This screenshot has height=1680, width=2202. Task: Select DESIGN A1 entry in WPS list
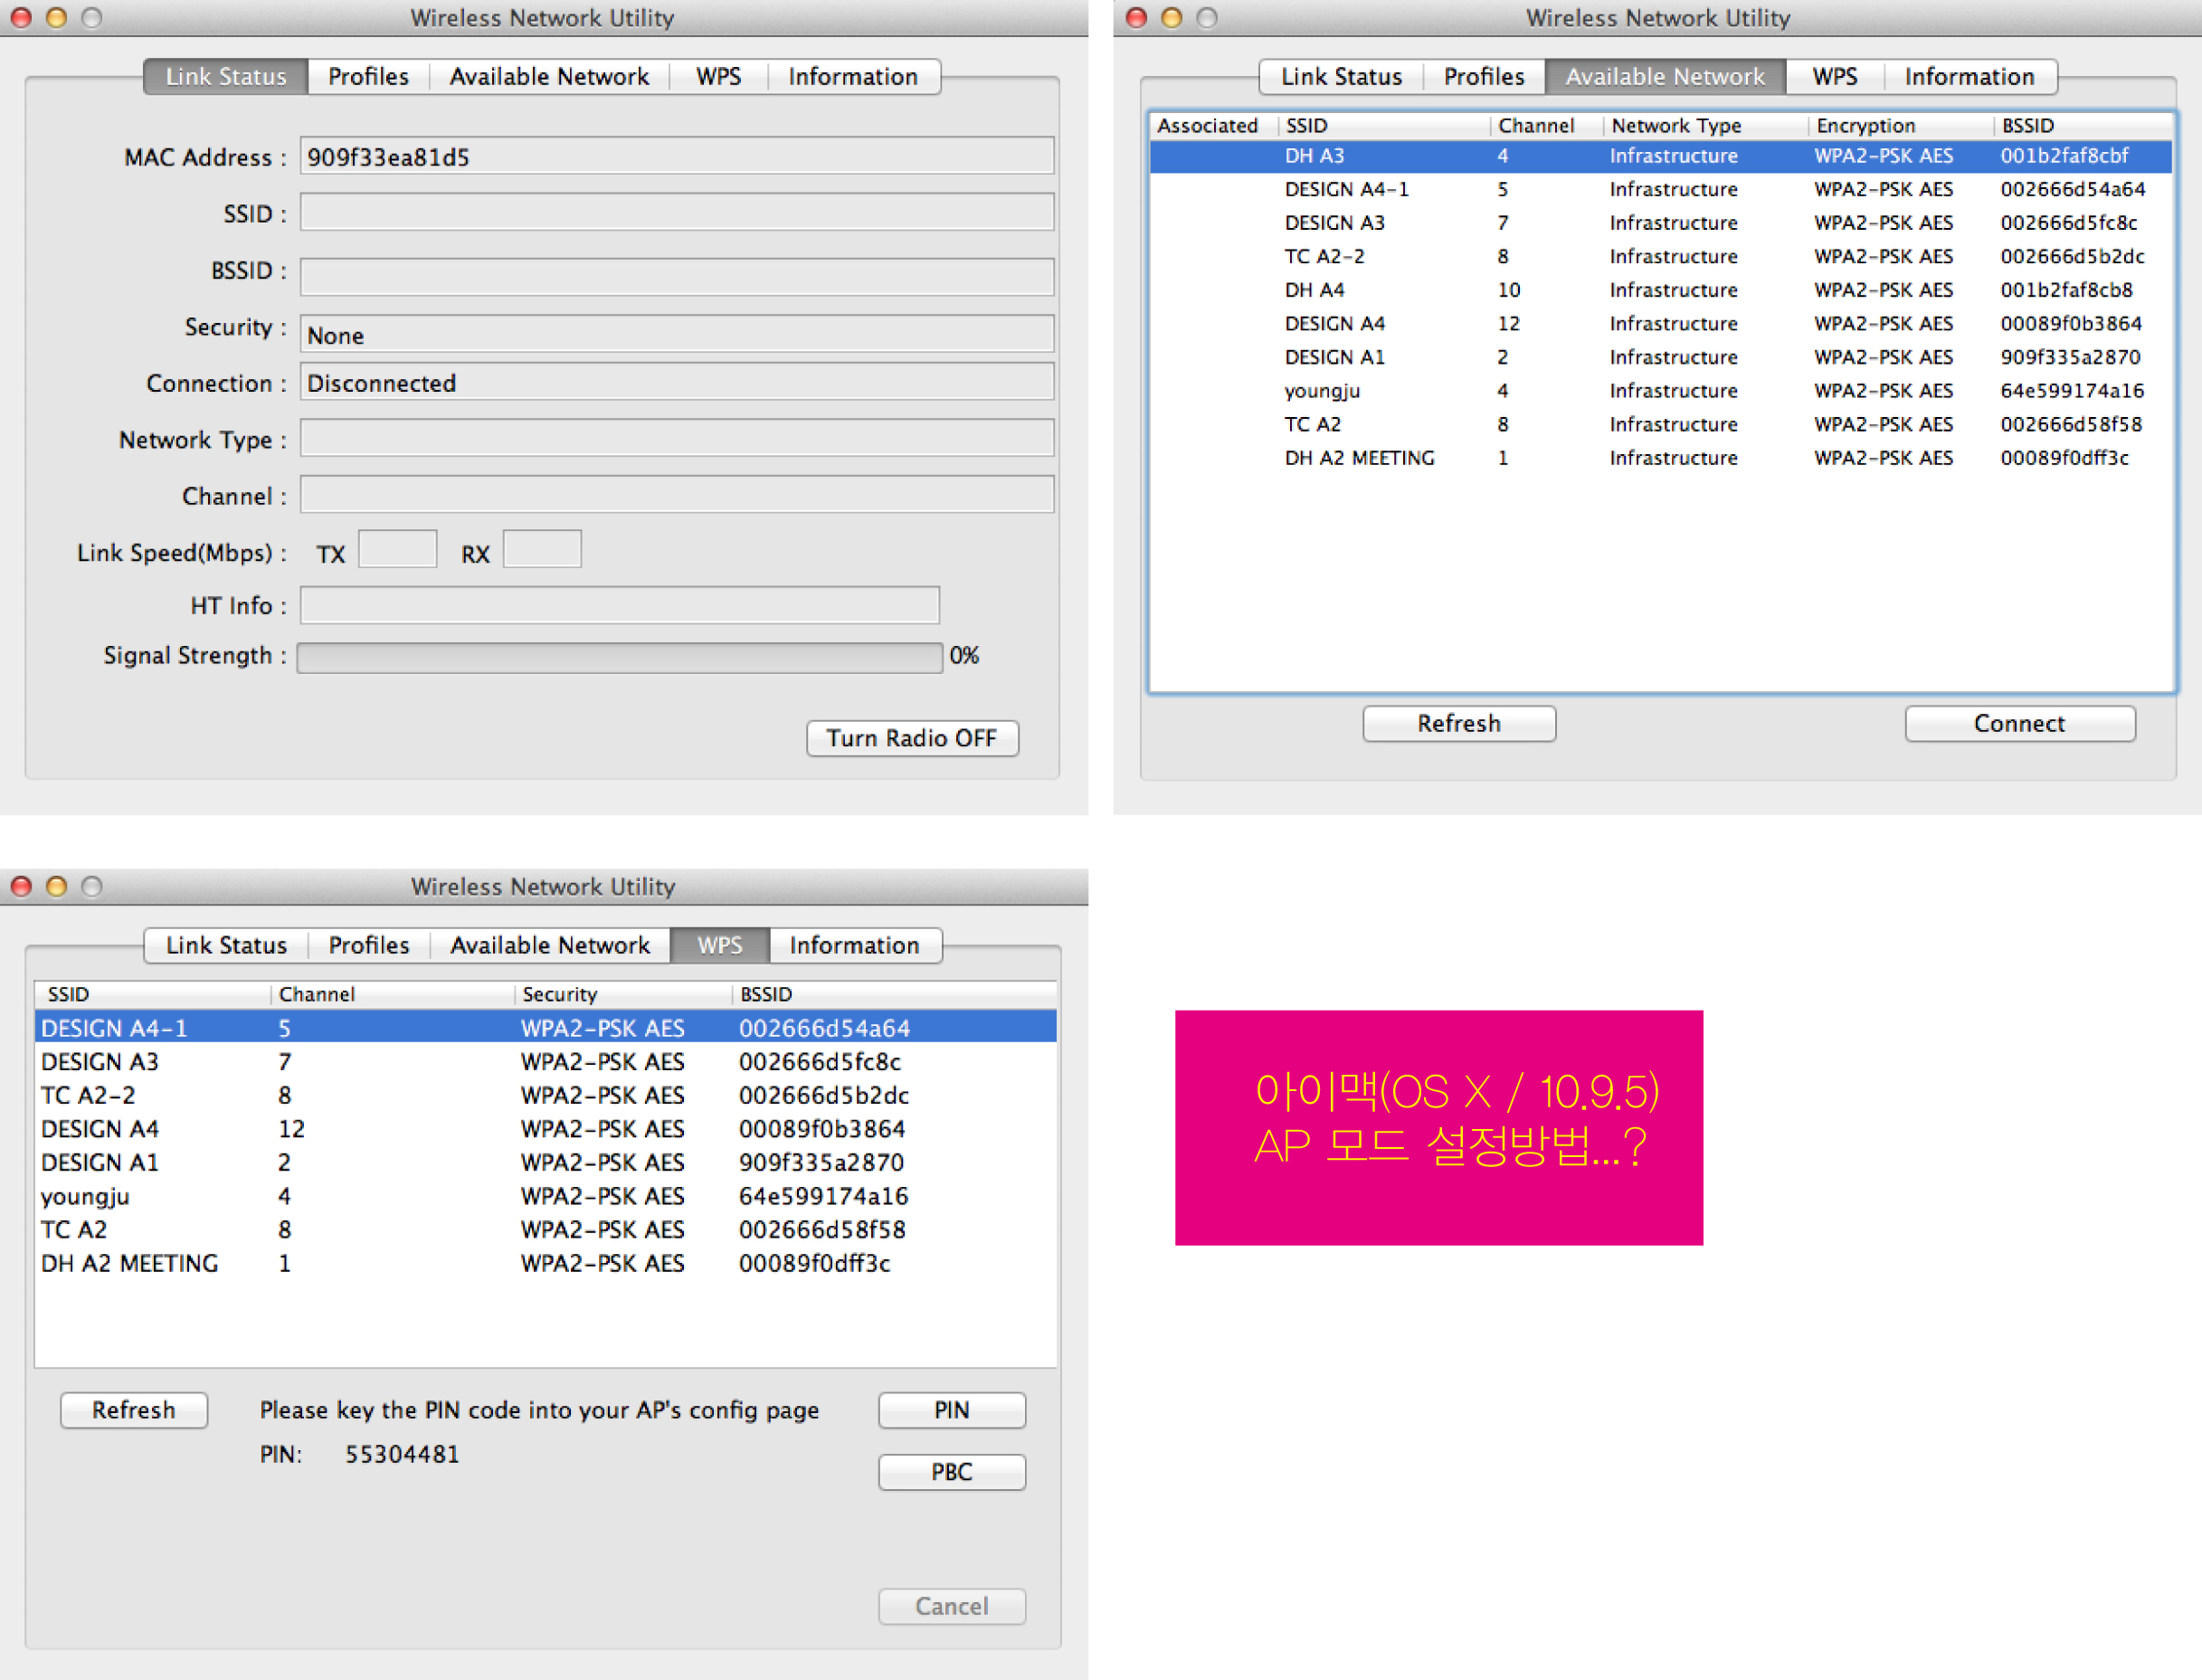coord(546,1162)
